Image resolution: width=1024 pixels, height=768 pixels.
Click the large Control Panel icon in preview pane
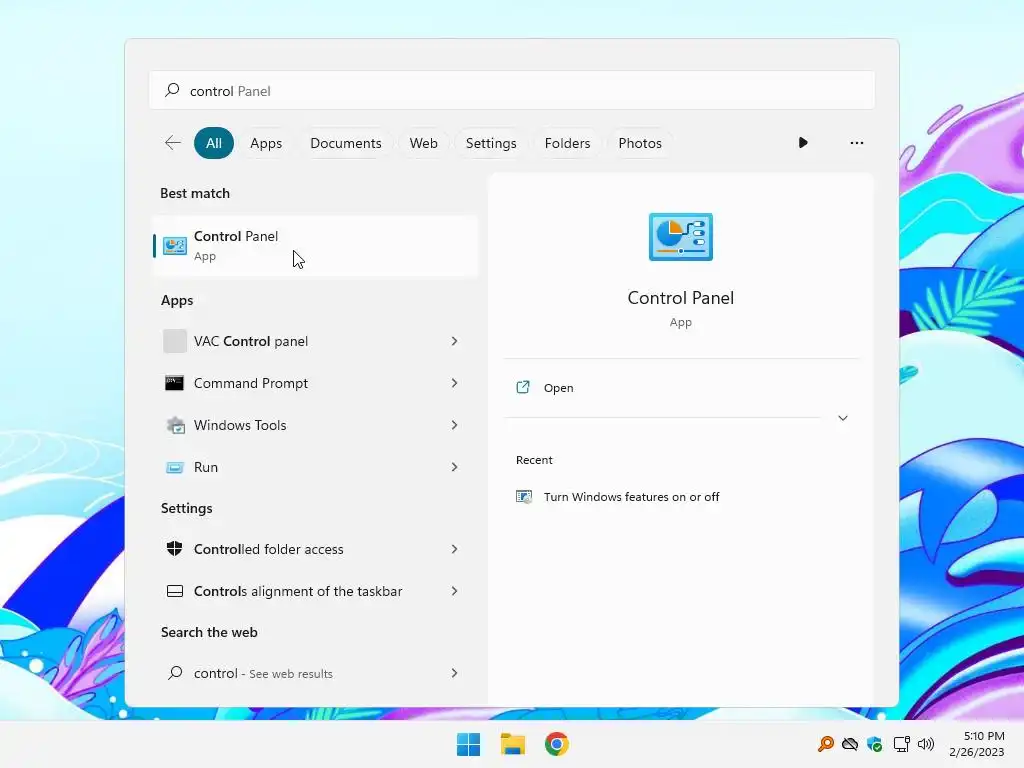[680, 236]
